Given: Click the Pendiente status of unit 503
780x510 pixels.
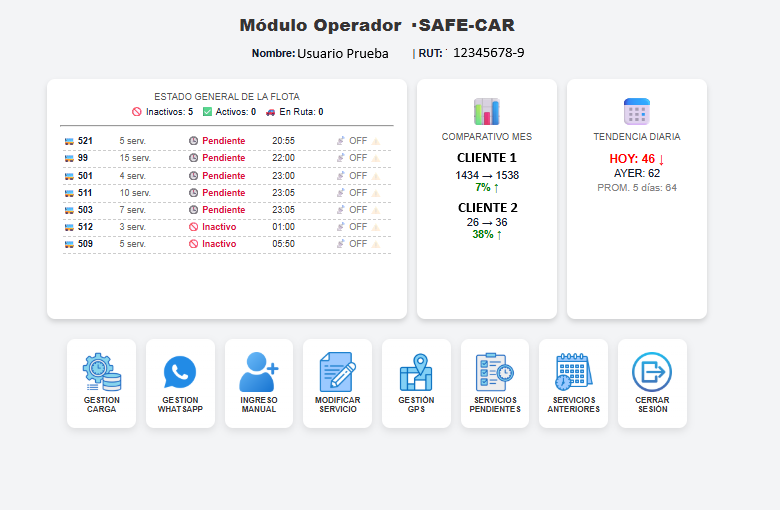Looking at the screenshot, I should [x=223, y=209].
